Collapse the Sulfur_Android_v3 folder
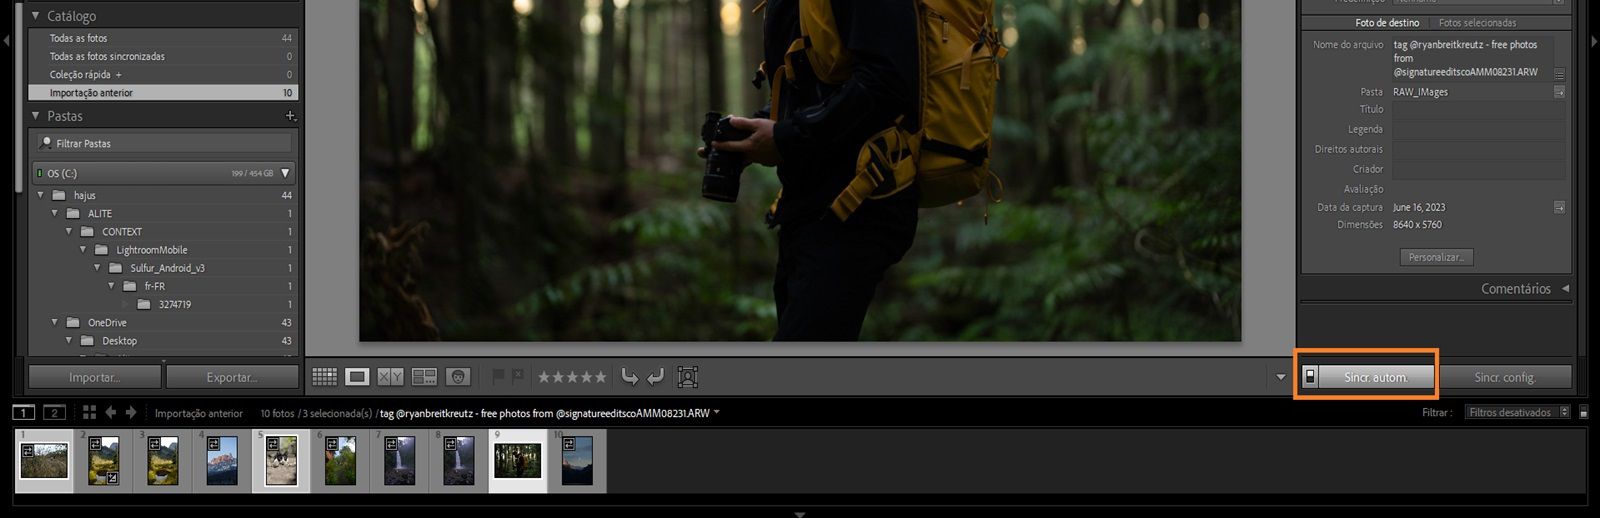1600x518 pixels. [97, 268]
